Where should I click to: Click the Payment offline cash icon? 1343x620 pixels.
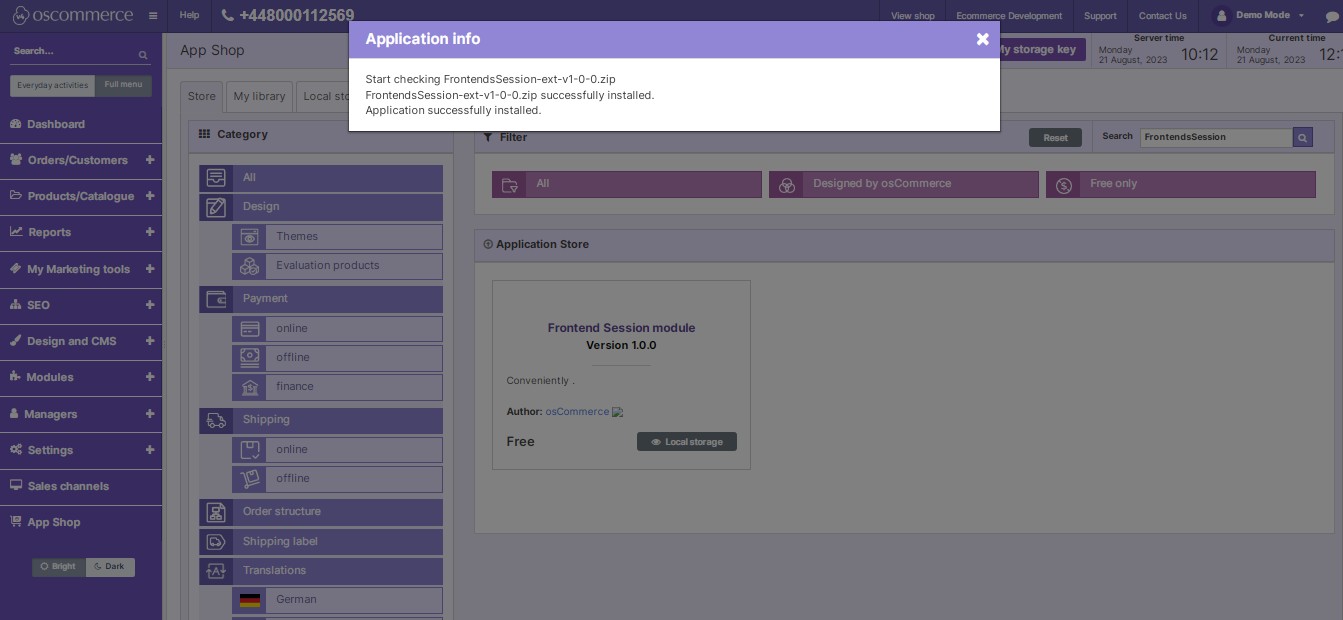click(x=249, y=358)
